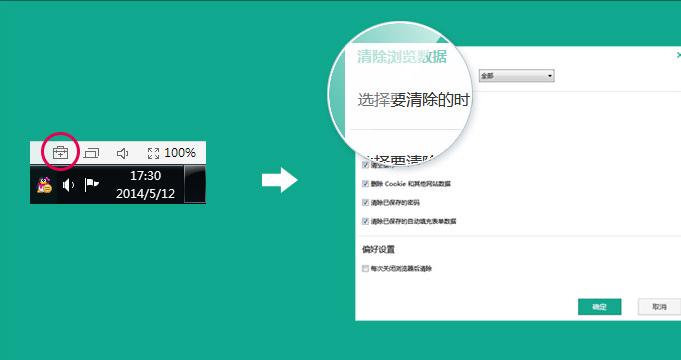Viewport: 681px width, 360px height.
Task: Click the green 确定 button
Action: pyautogui.click(x=599, y=307)
